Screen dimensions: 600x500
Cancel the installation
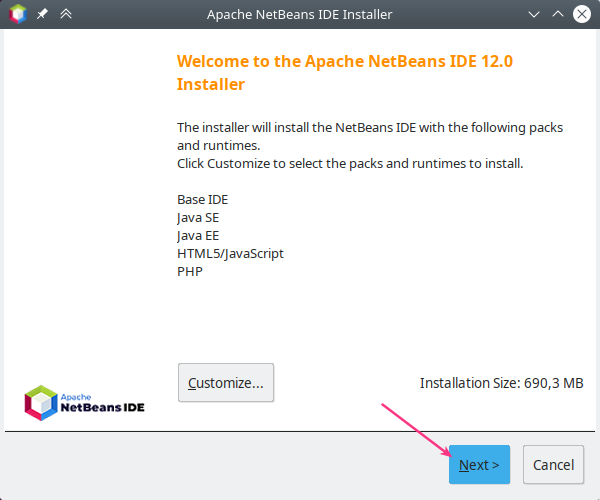(553, 465)
